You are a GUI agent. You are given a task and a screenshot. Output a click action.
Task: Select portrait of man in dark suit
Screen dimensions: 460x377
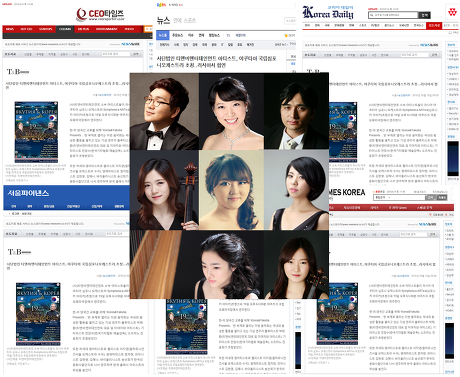click(x=296, y=111)
